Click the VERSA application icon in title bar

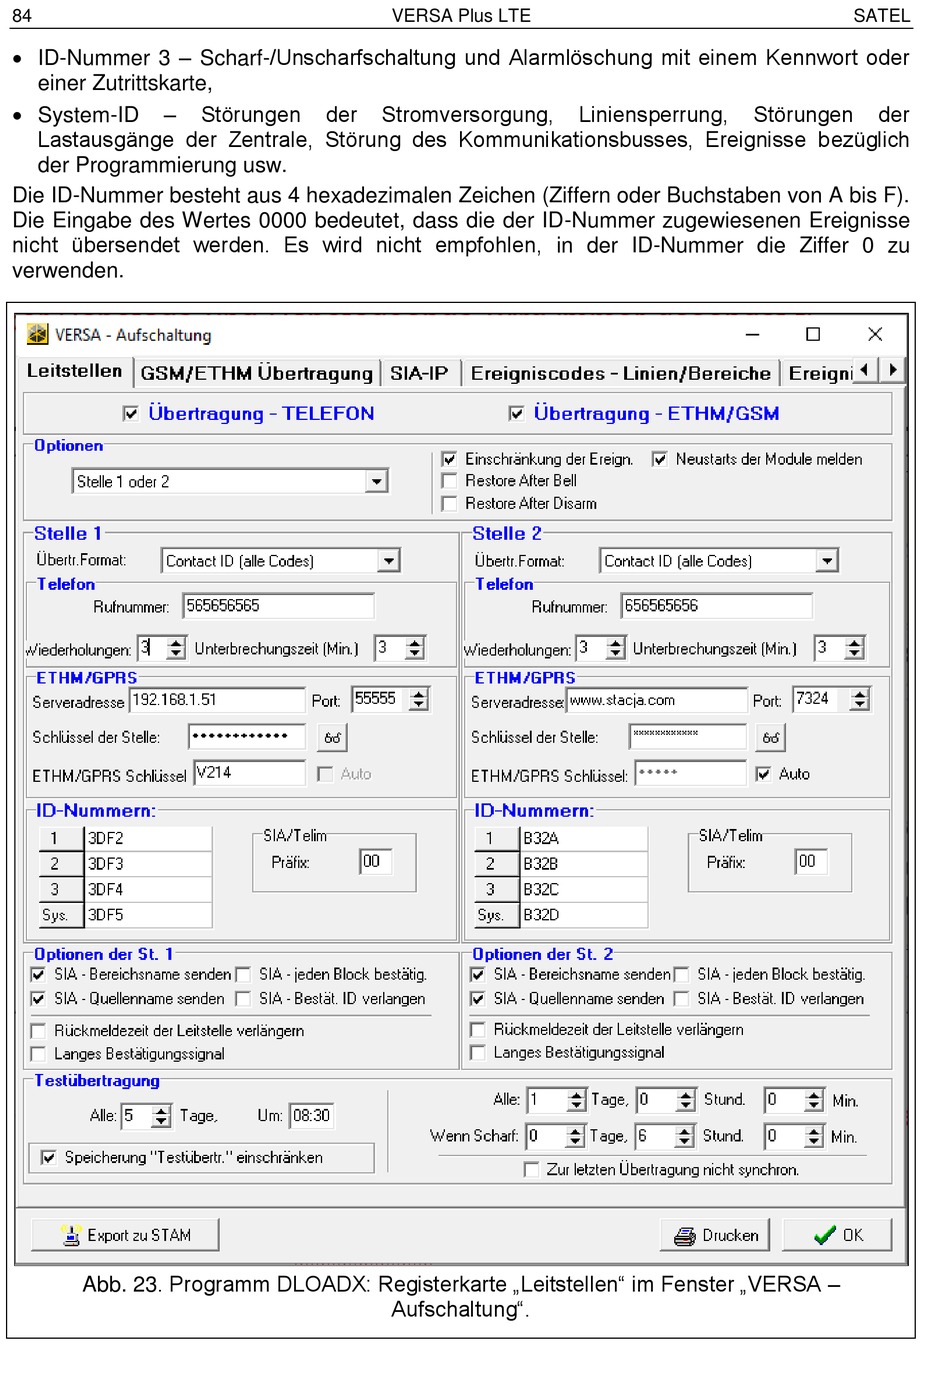(x=37, y=334)
